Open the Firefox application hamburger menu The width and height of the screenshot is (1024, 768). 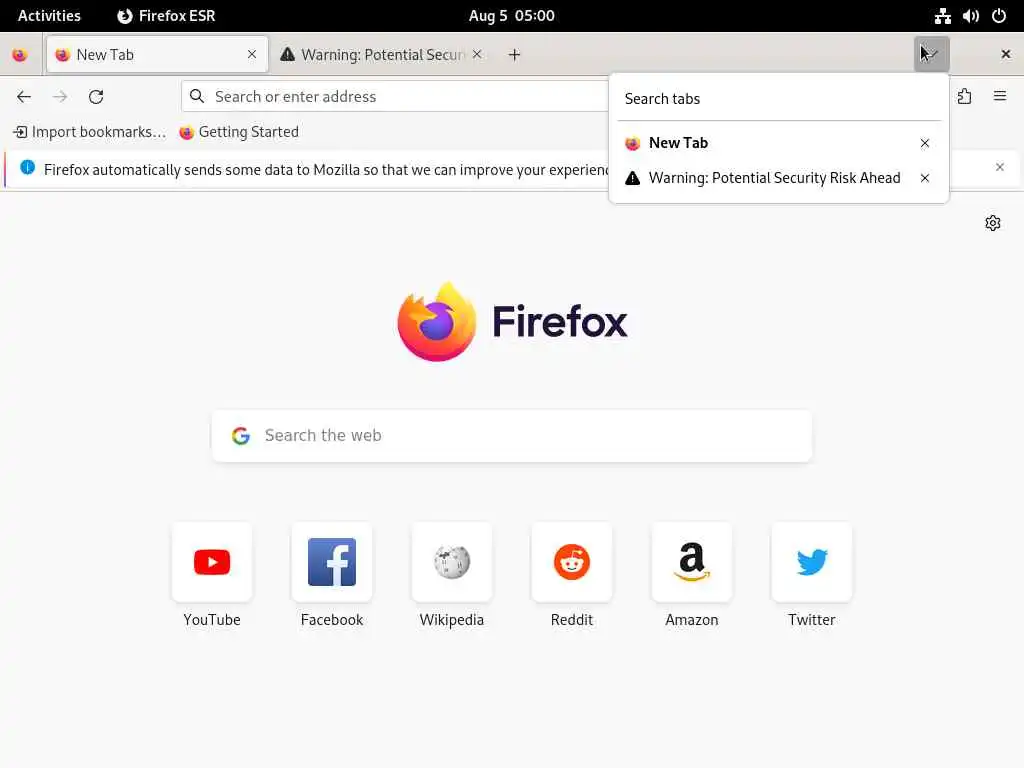(1000, 97)
